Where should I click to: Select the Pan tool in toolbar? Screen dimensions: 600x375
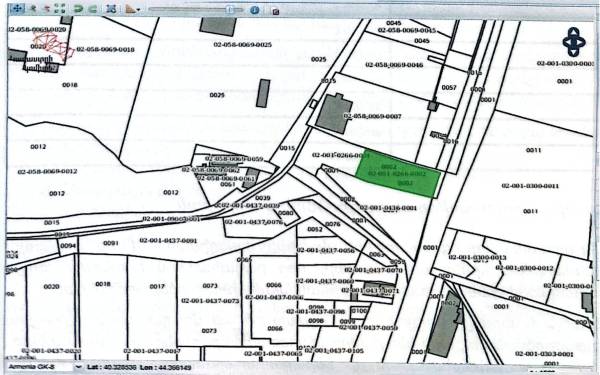pos(17,8)
